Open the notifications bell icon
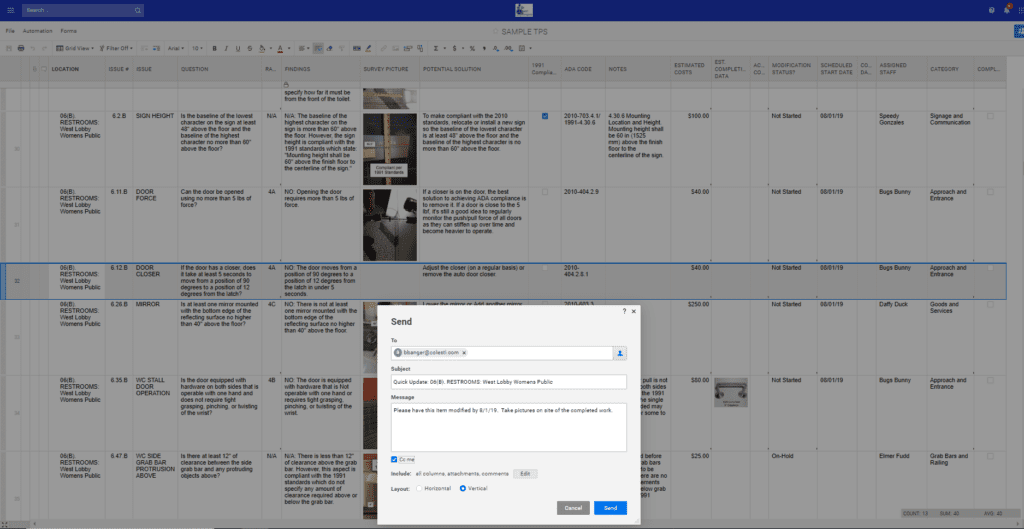The height and width of the screenshot is (529, 1024). (1006, 10)
